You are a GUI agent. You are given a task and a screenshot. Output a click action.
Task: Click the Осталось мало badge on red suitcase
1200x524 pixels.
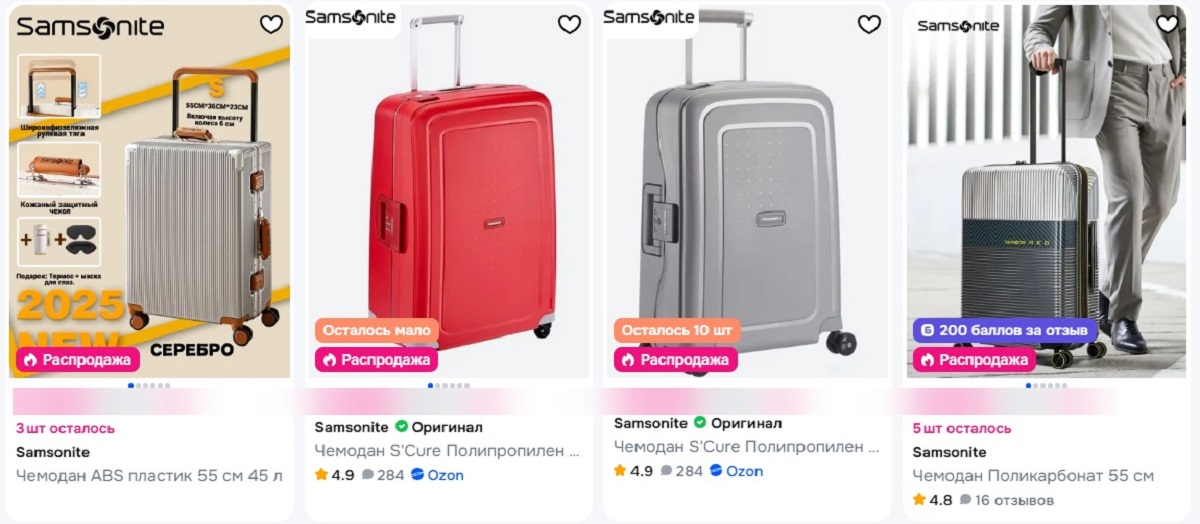click(377, 330)
